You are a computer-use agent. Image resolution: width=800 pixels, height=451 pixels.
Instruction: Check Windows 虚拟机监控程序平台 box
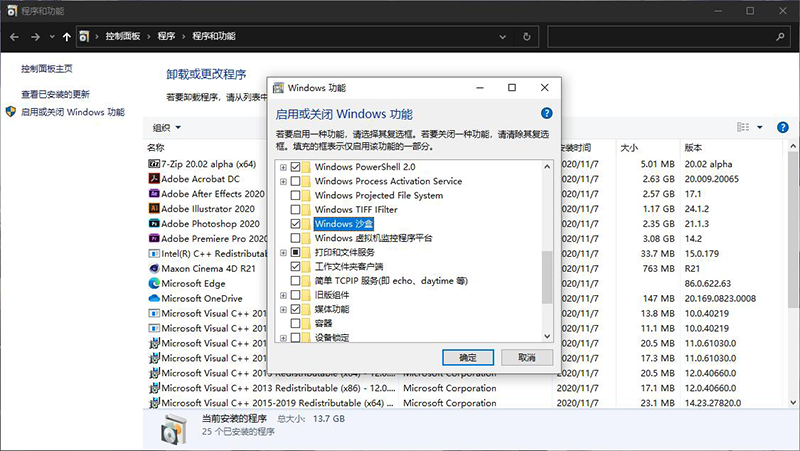pos(295,238)
